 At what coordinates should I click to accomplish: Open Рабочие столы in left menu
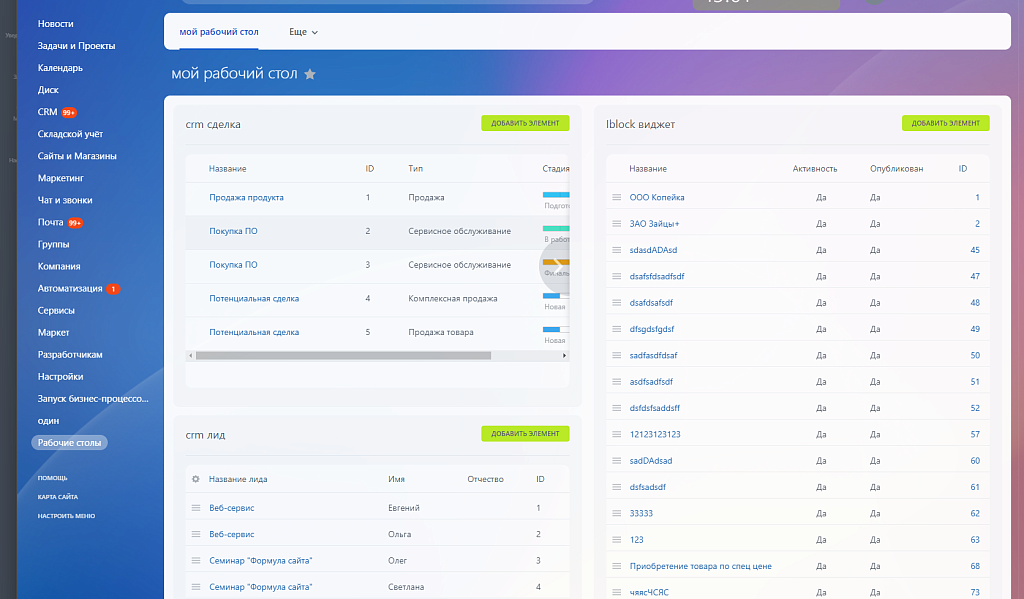[x=69, y=443]
